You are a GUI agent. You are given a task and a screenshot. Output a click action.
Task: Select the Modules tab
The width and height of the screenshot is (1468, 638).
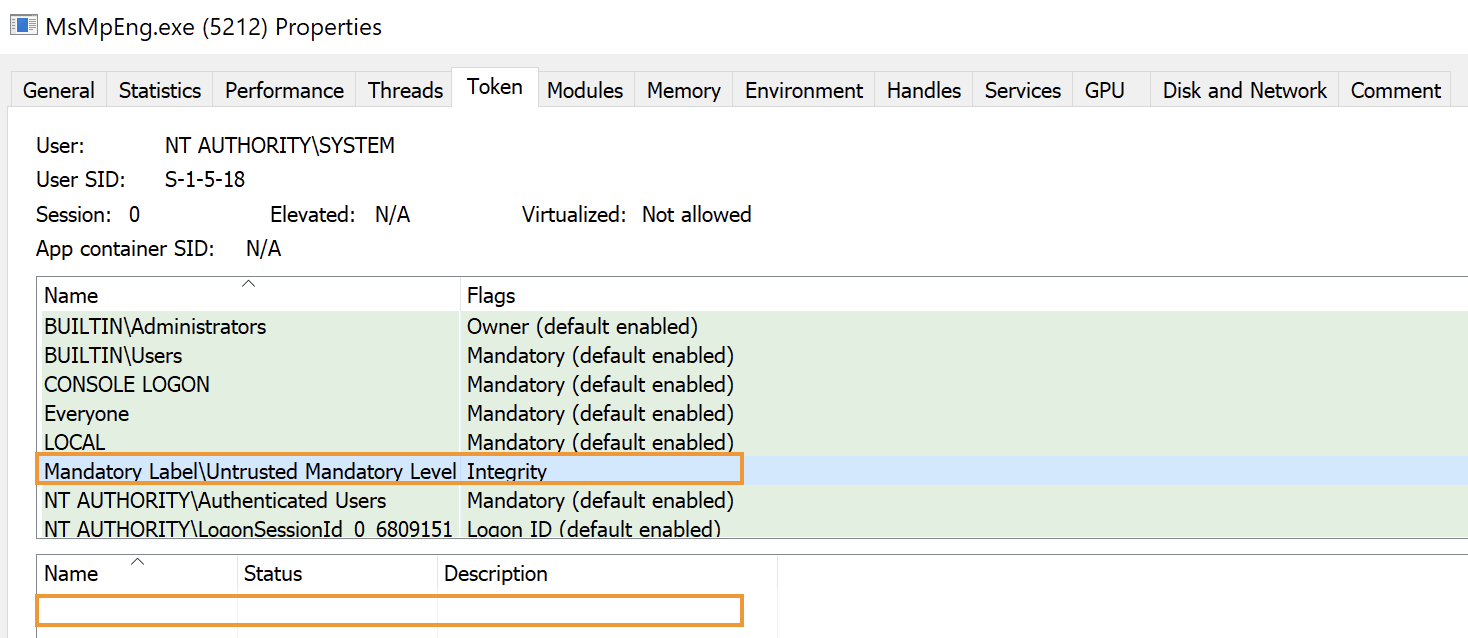585,90
